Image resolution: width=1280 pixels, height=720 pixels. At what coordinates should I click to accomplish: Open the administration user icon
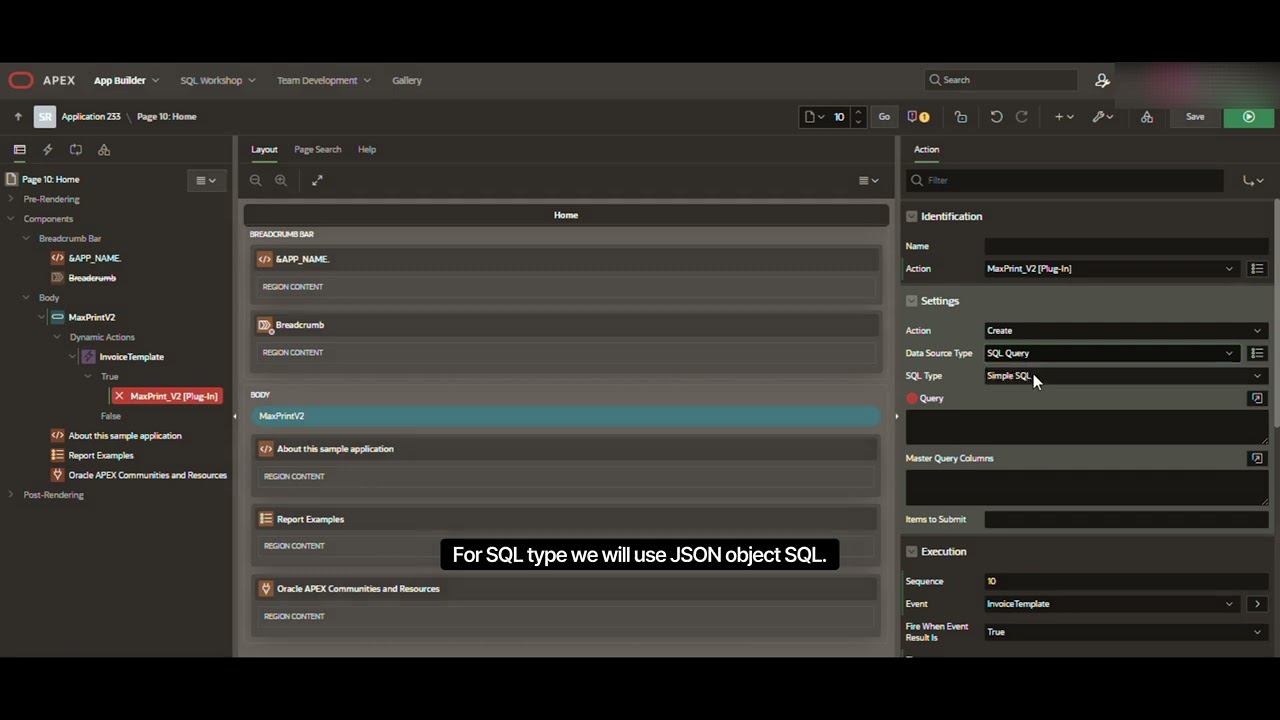coord(1102,80)
